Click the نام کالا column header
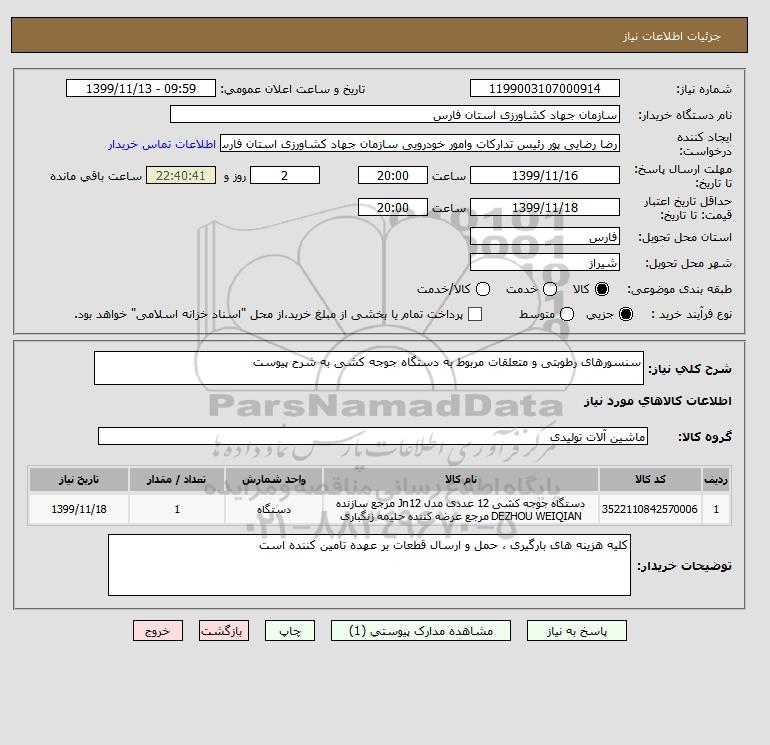This screenshot has height=745, width=770. [461, 479]
